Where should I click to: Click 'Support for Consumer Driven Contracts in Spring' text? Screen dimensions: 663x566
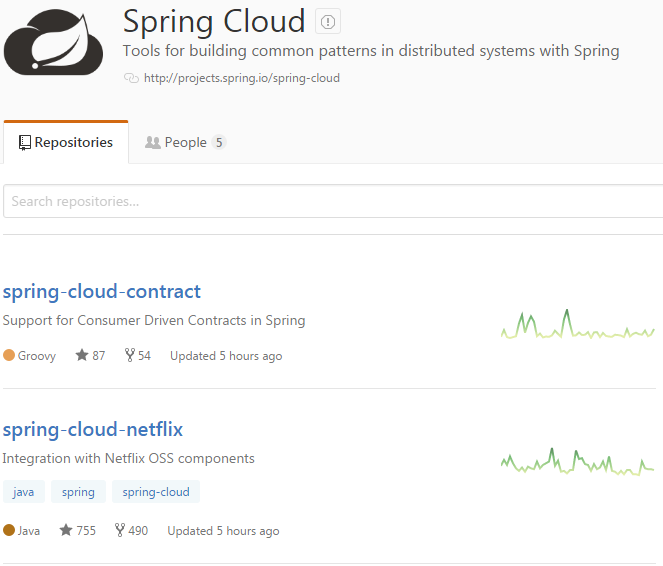click(154, 321)
